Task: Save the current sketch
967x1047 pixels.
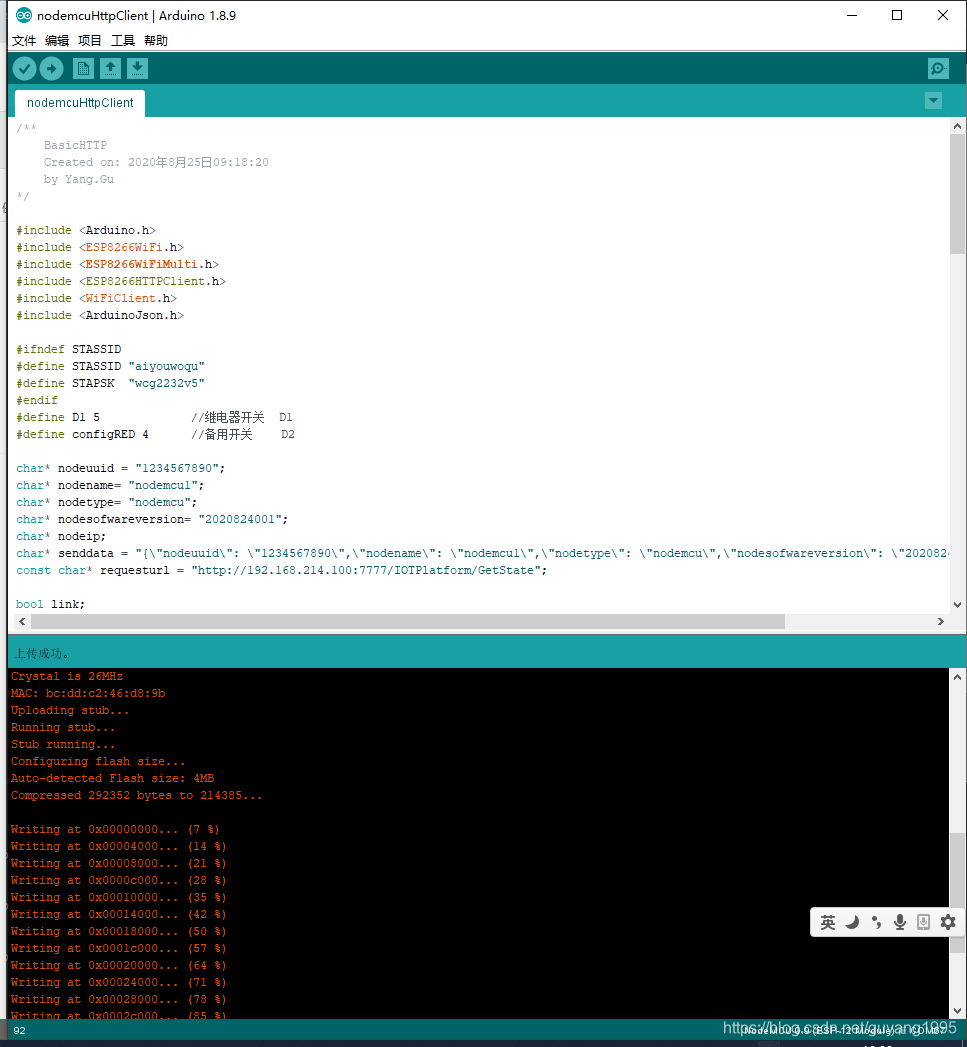Action: (x=137, y=68)
